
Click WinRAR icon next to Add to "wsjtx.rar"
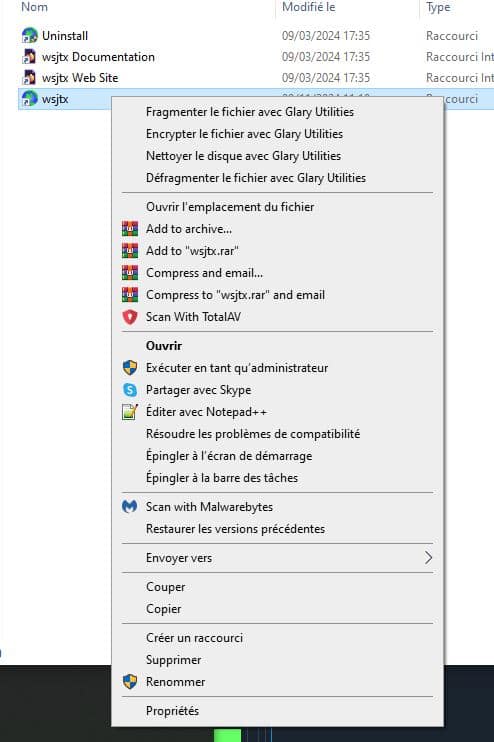(x=130, y=250)
